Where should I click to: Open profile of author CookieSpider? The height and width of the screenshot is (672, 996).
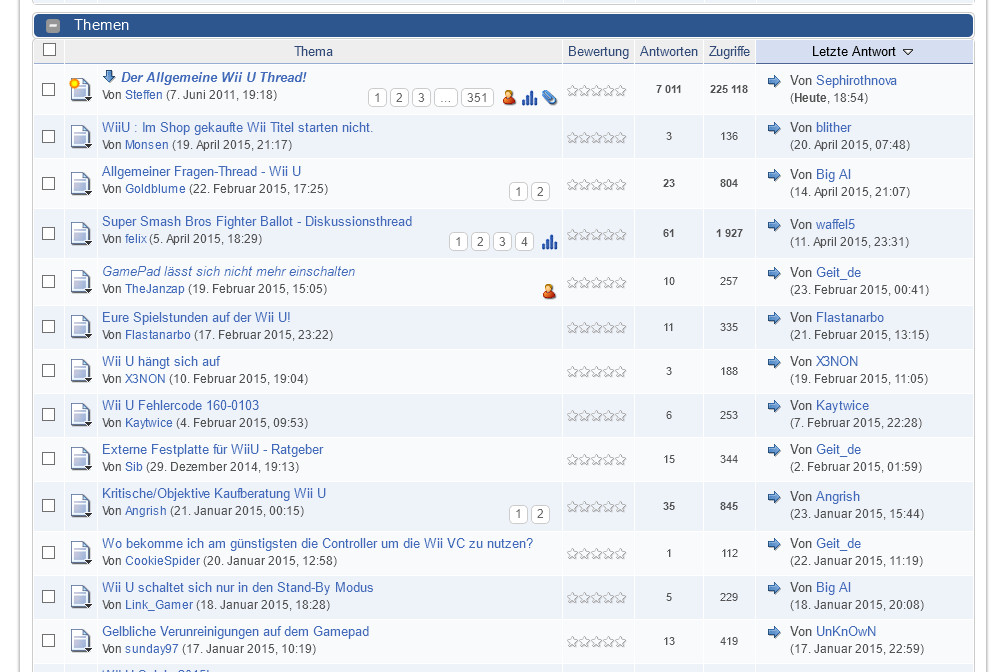(163, 561)
